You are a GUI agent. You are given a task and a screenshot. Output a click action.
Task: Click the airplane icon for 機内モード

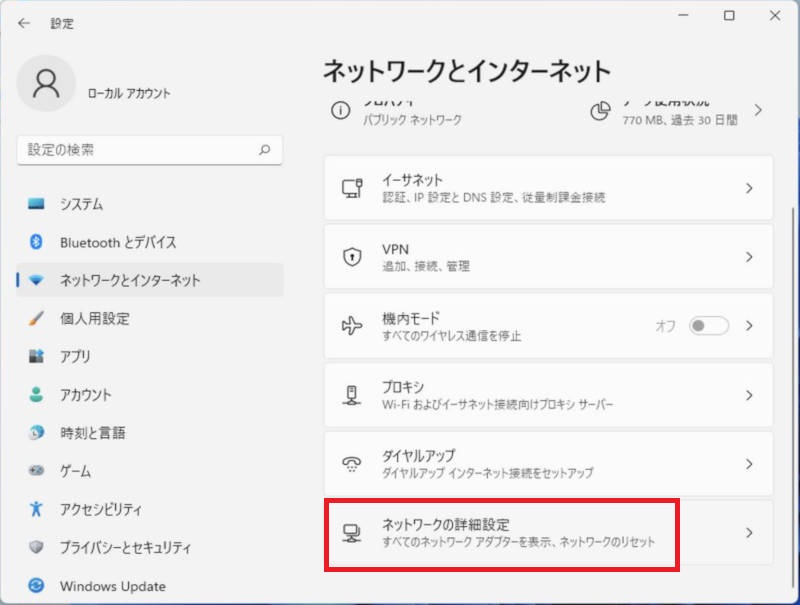pos(352,325)
